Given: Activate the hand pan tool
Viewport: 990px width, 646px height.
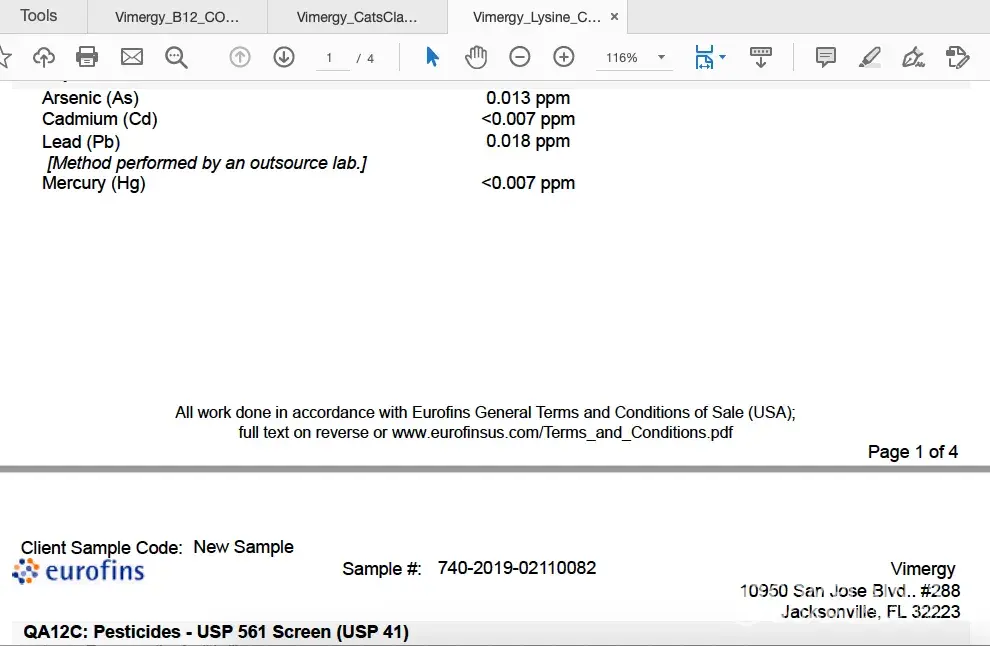Looking at the screenshot, I should [x=476, y=57].
